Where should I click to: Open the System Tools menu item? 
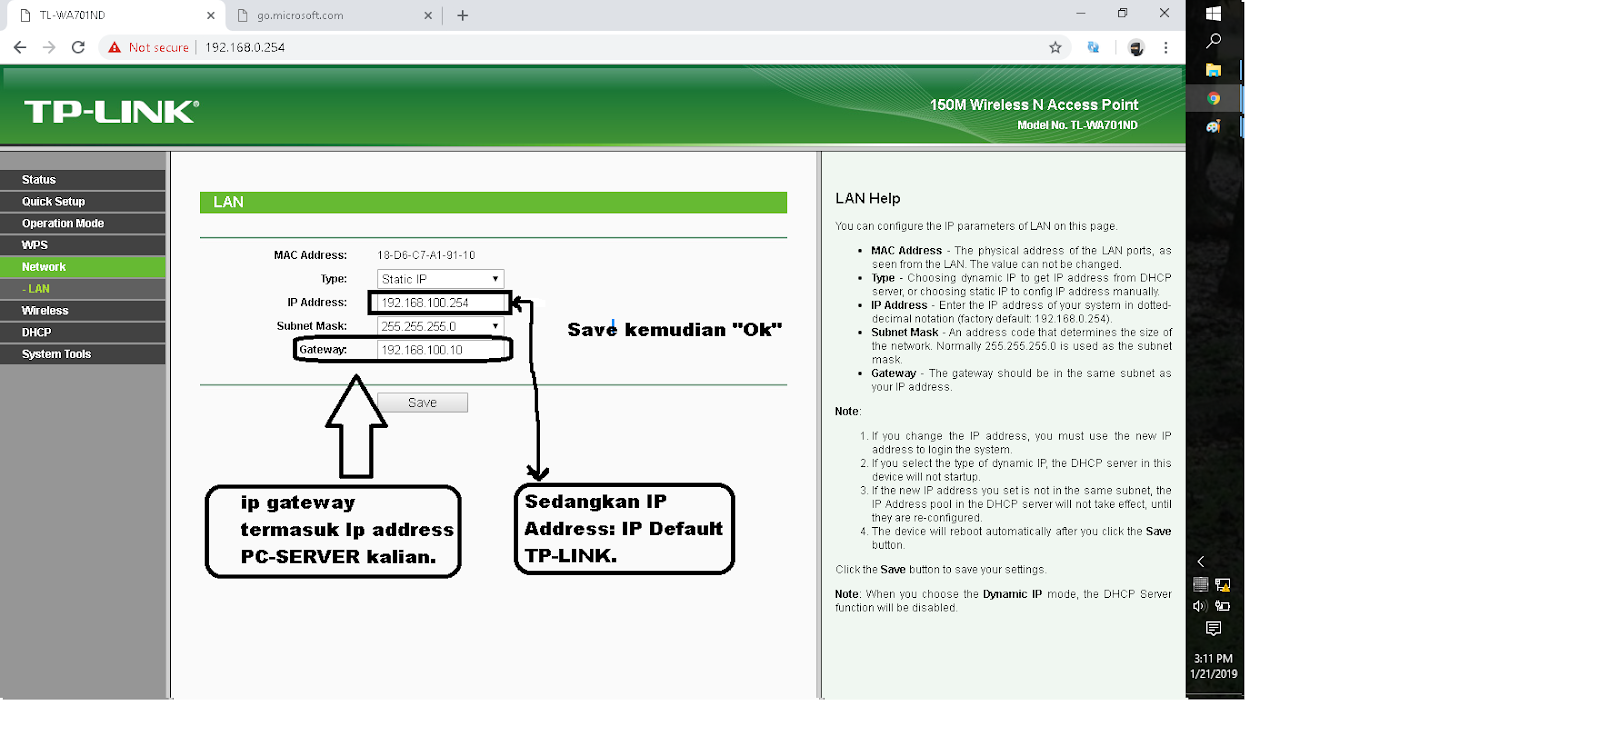point(83,354)
